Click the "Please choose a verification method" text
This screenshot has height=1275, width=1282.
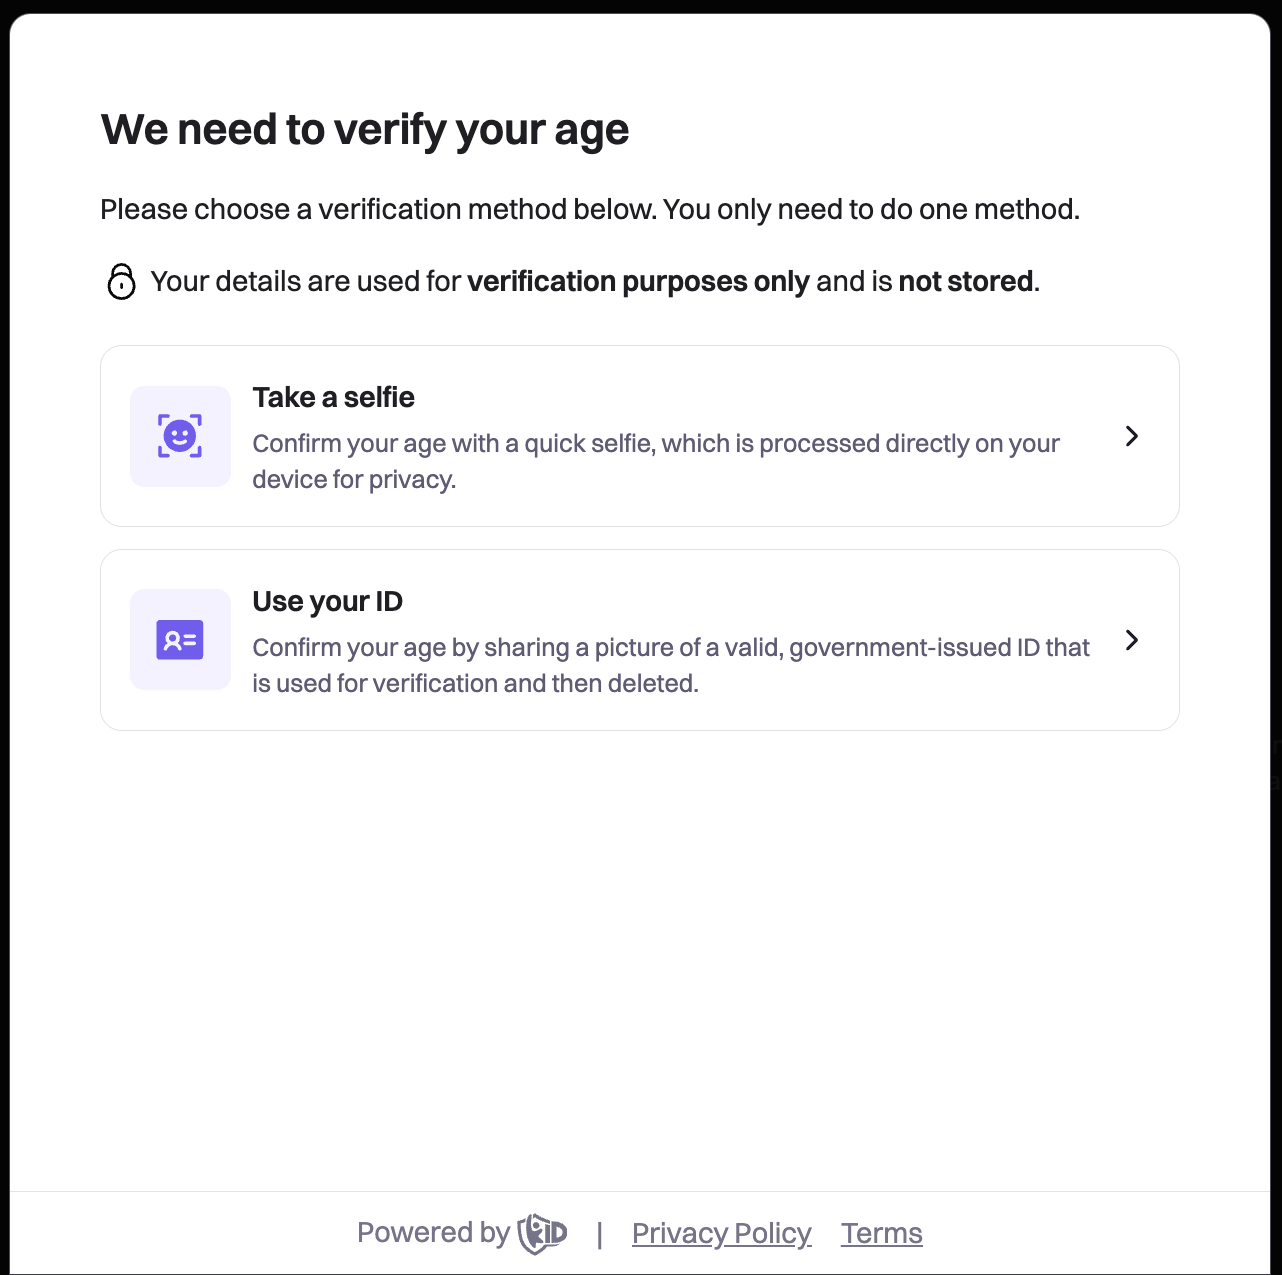590,210
